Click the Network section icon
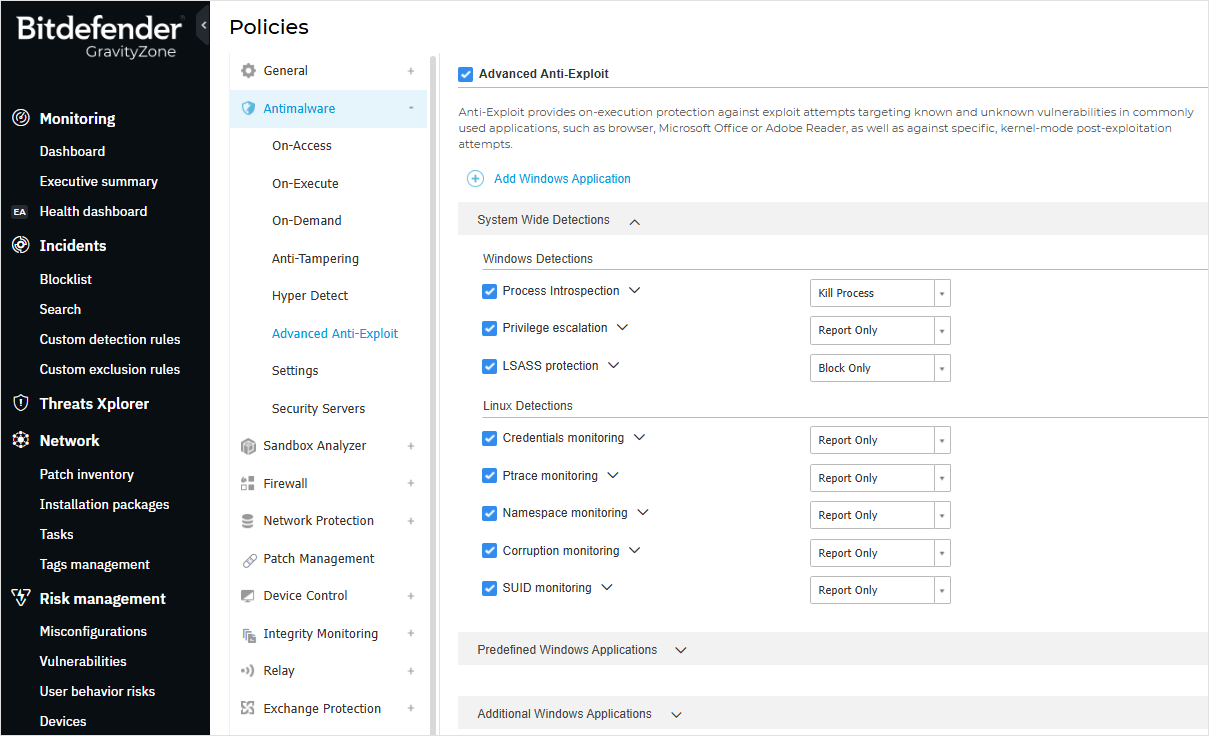Screen dimensions: 1209x736 pos(20,440)
